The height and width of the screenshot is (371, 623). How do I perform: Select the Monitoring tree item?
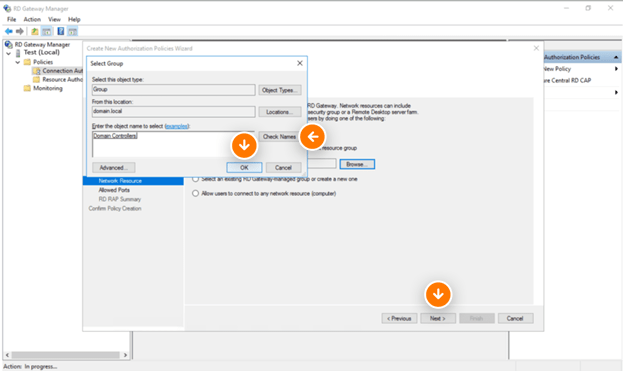(48, 88)
